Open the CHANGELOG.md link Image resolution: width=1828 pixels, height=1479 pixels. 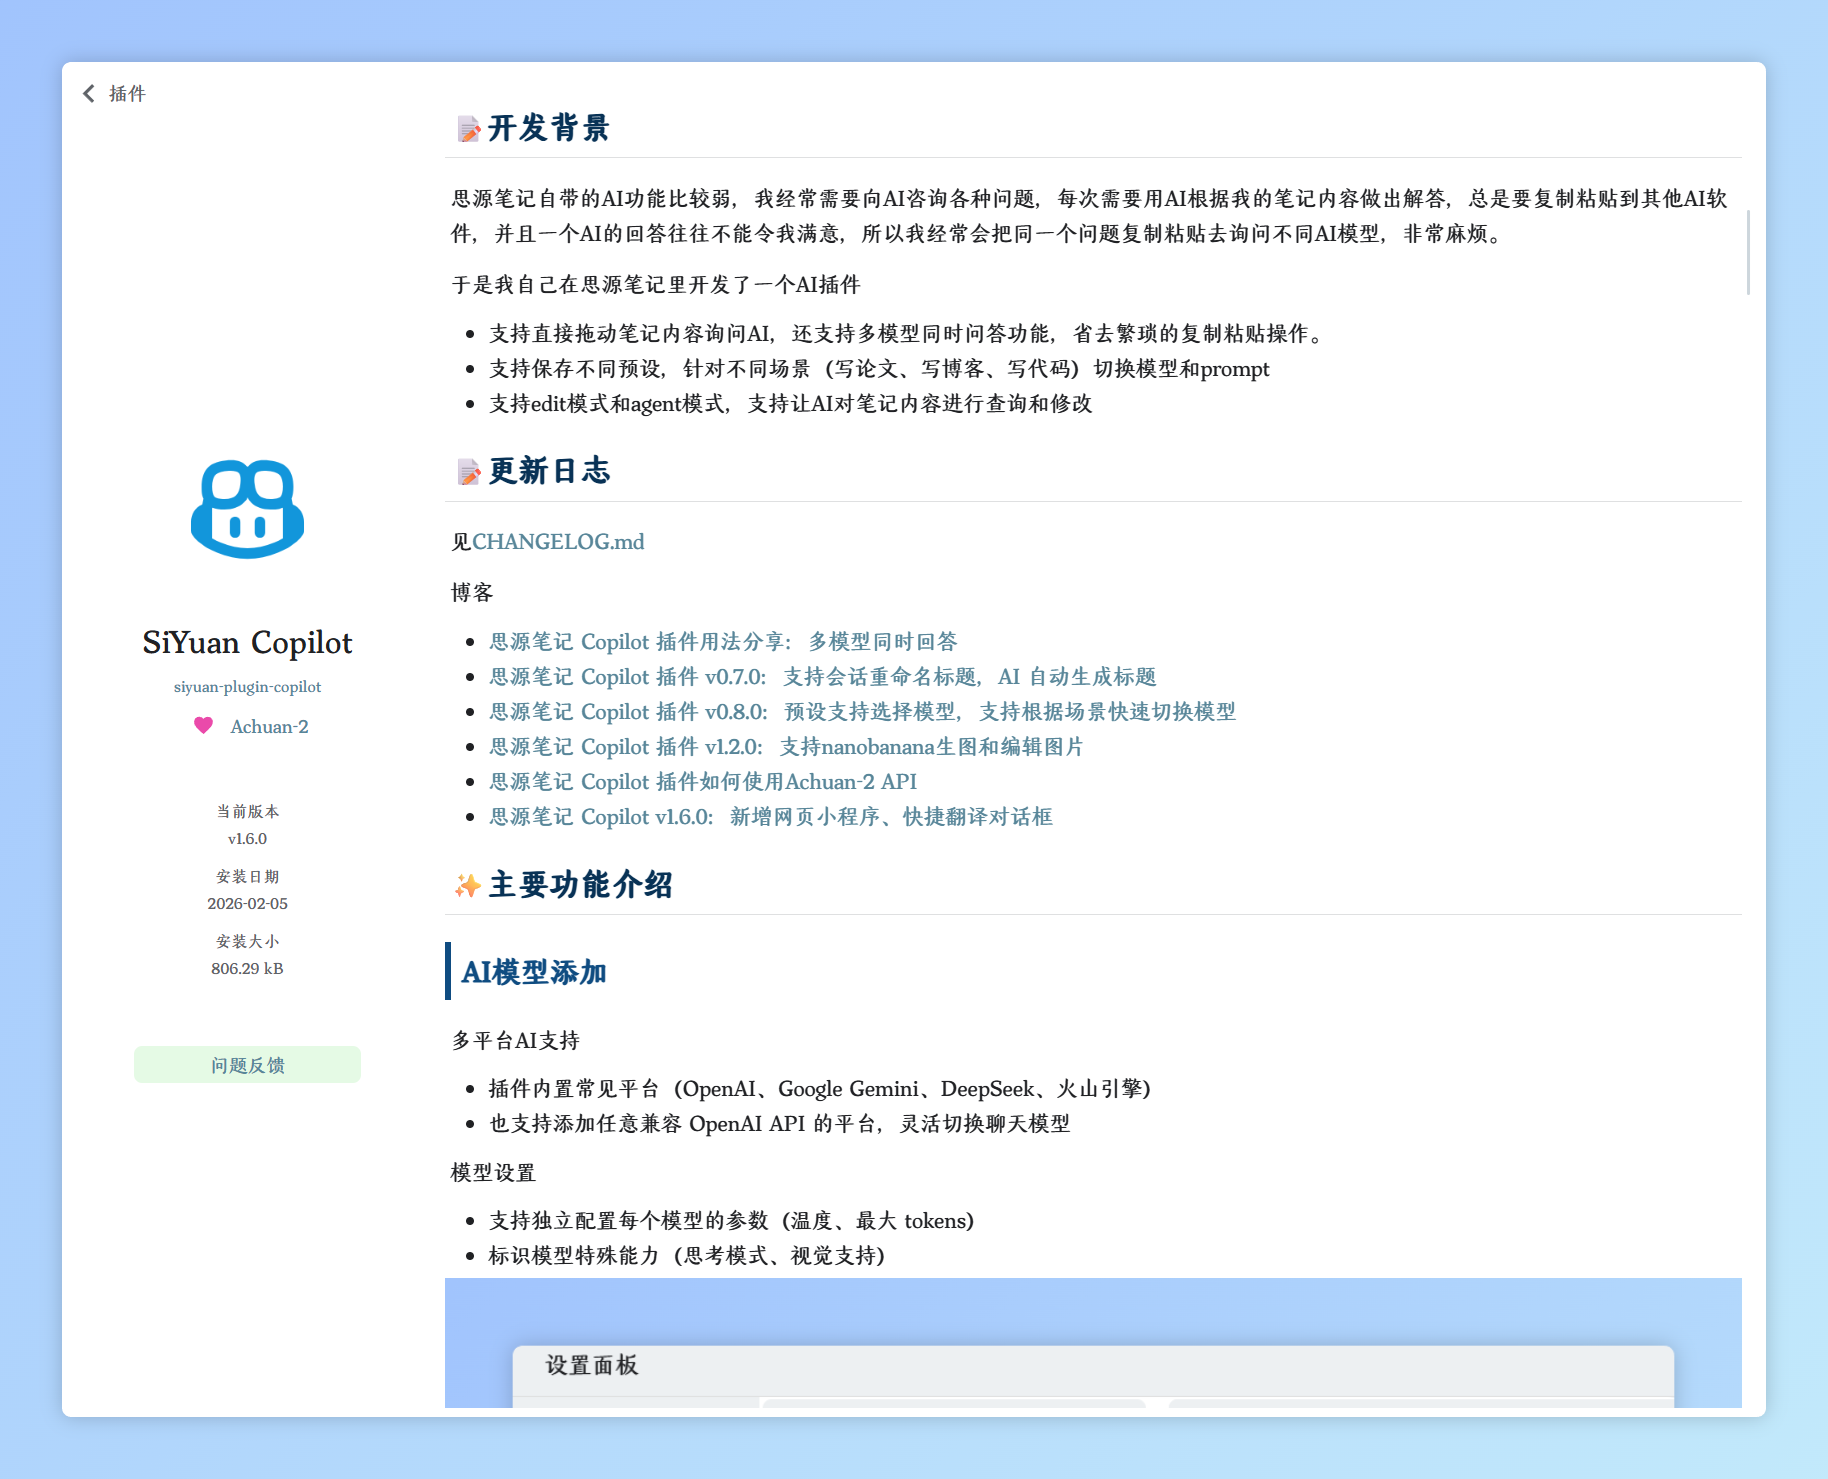558,542
